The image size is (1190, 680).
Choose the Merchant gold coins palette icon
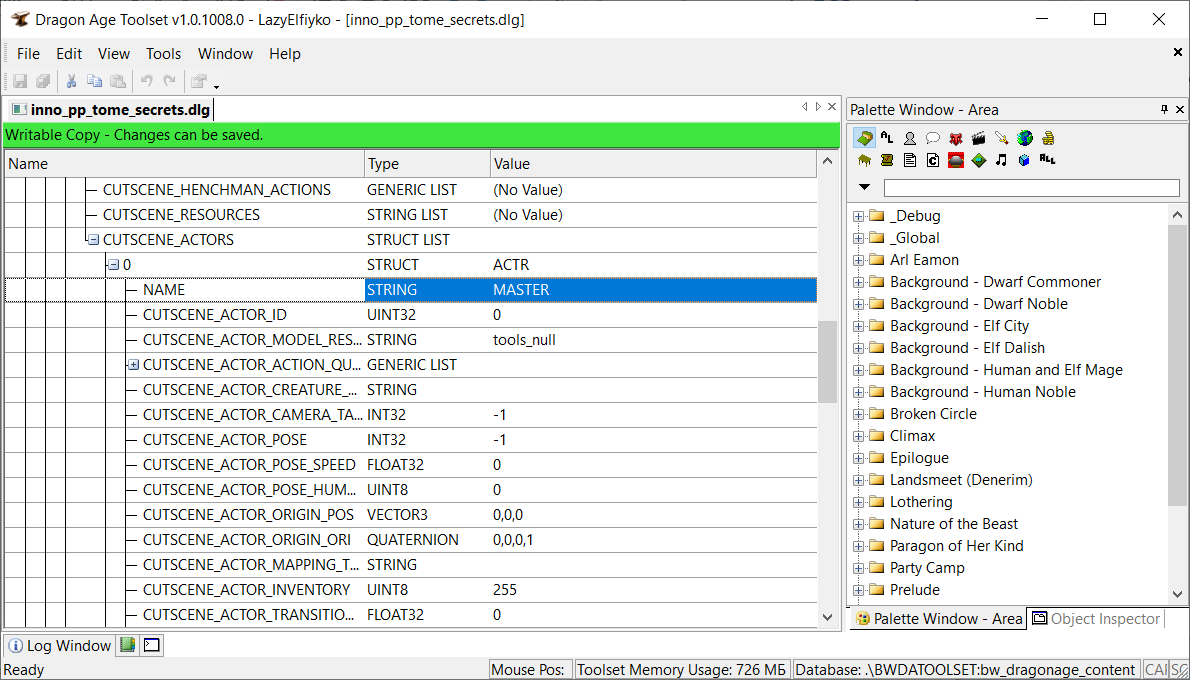pos(1048,138)
